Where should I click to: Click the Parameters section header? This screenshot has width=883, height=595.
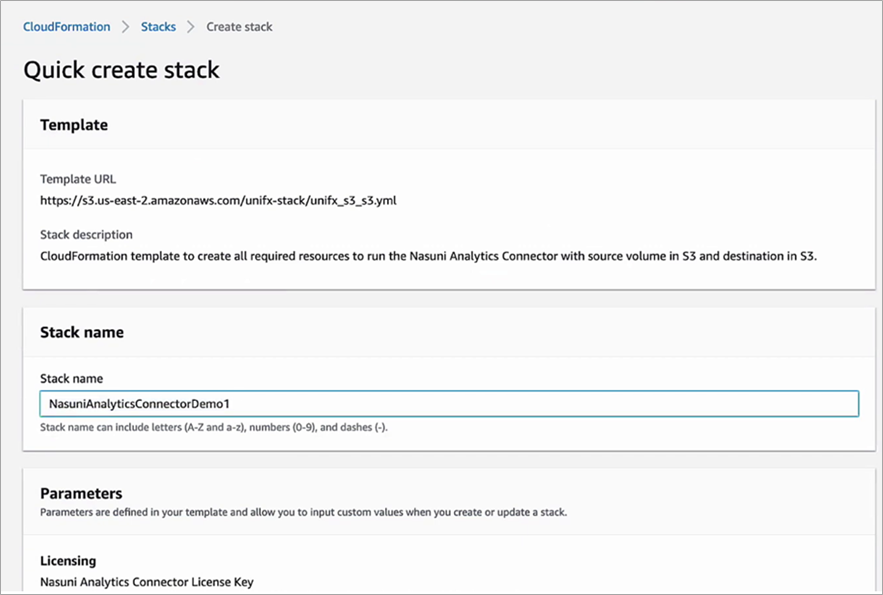click(81, 493)
